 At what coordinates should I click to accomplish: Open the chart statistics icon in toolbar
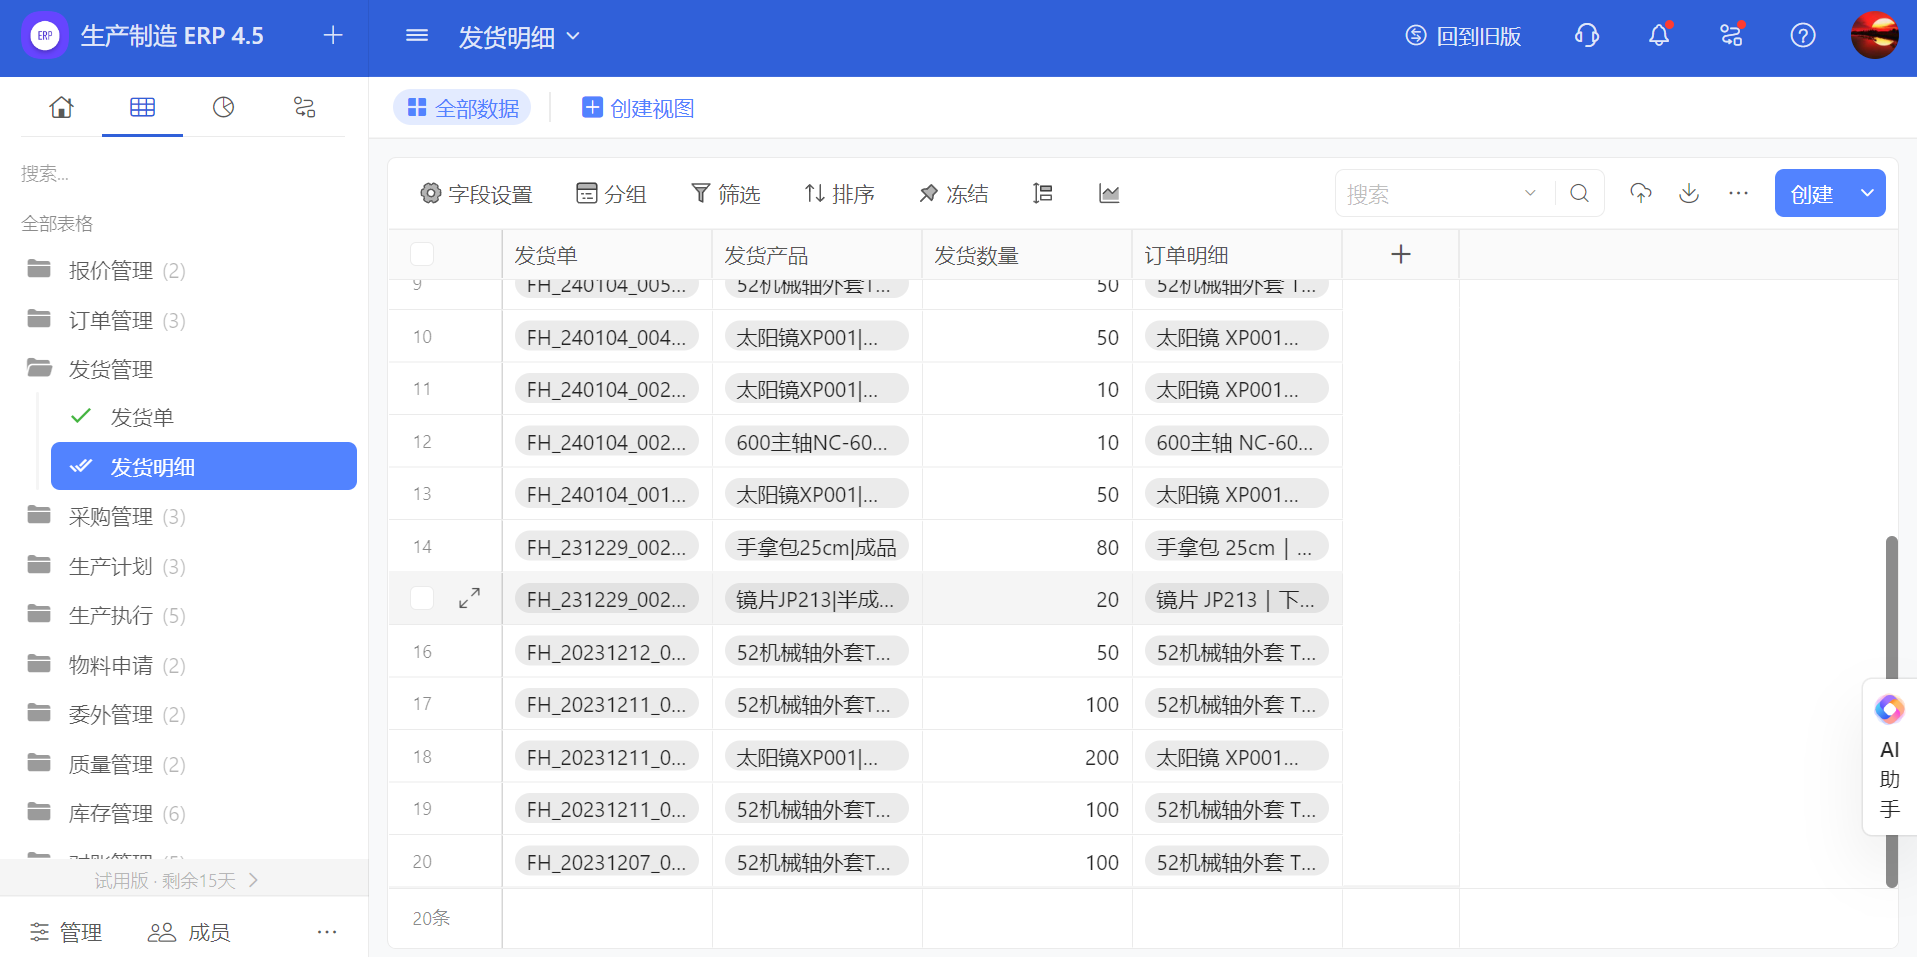click(1109, 193)
